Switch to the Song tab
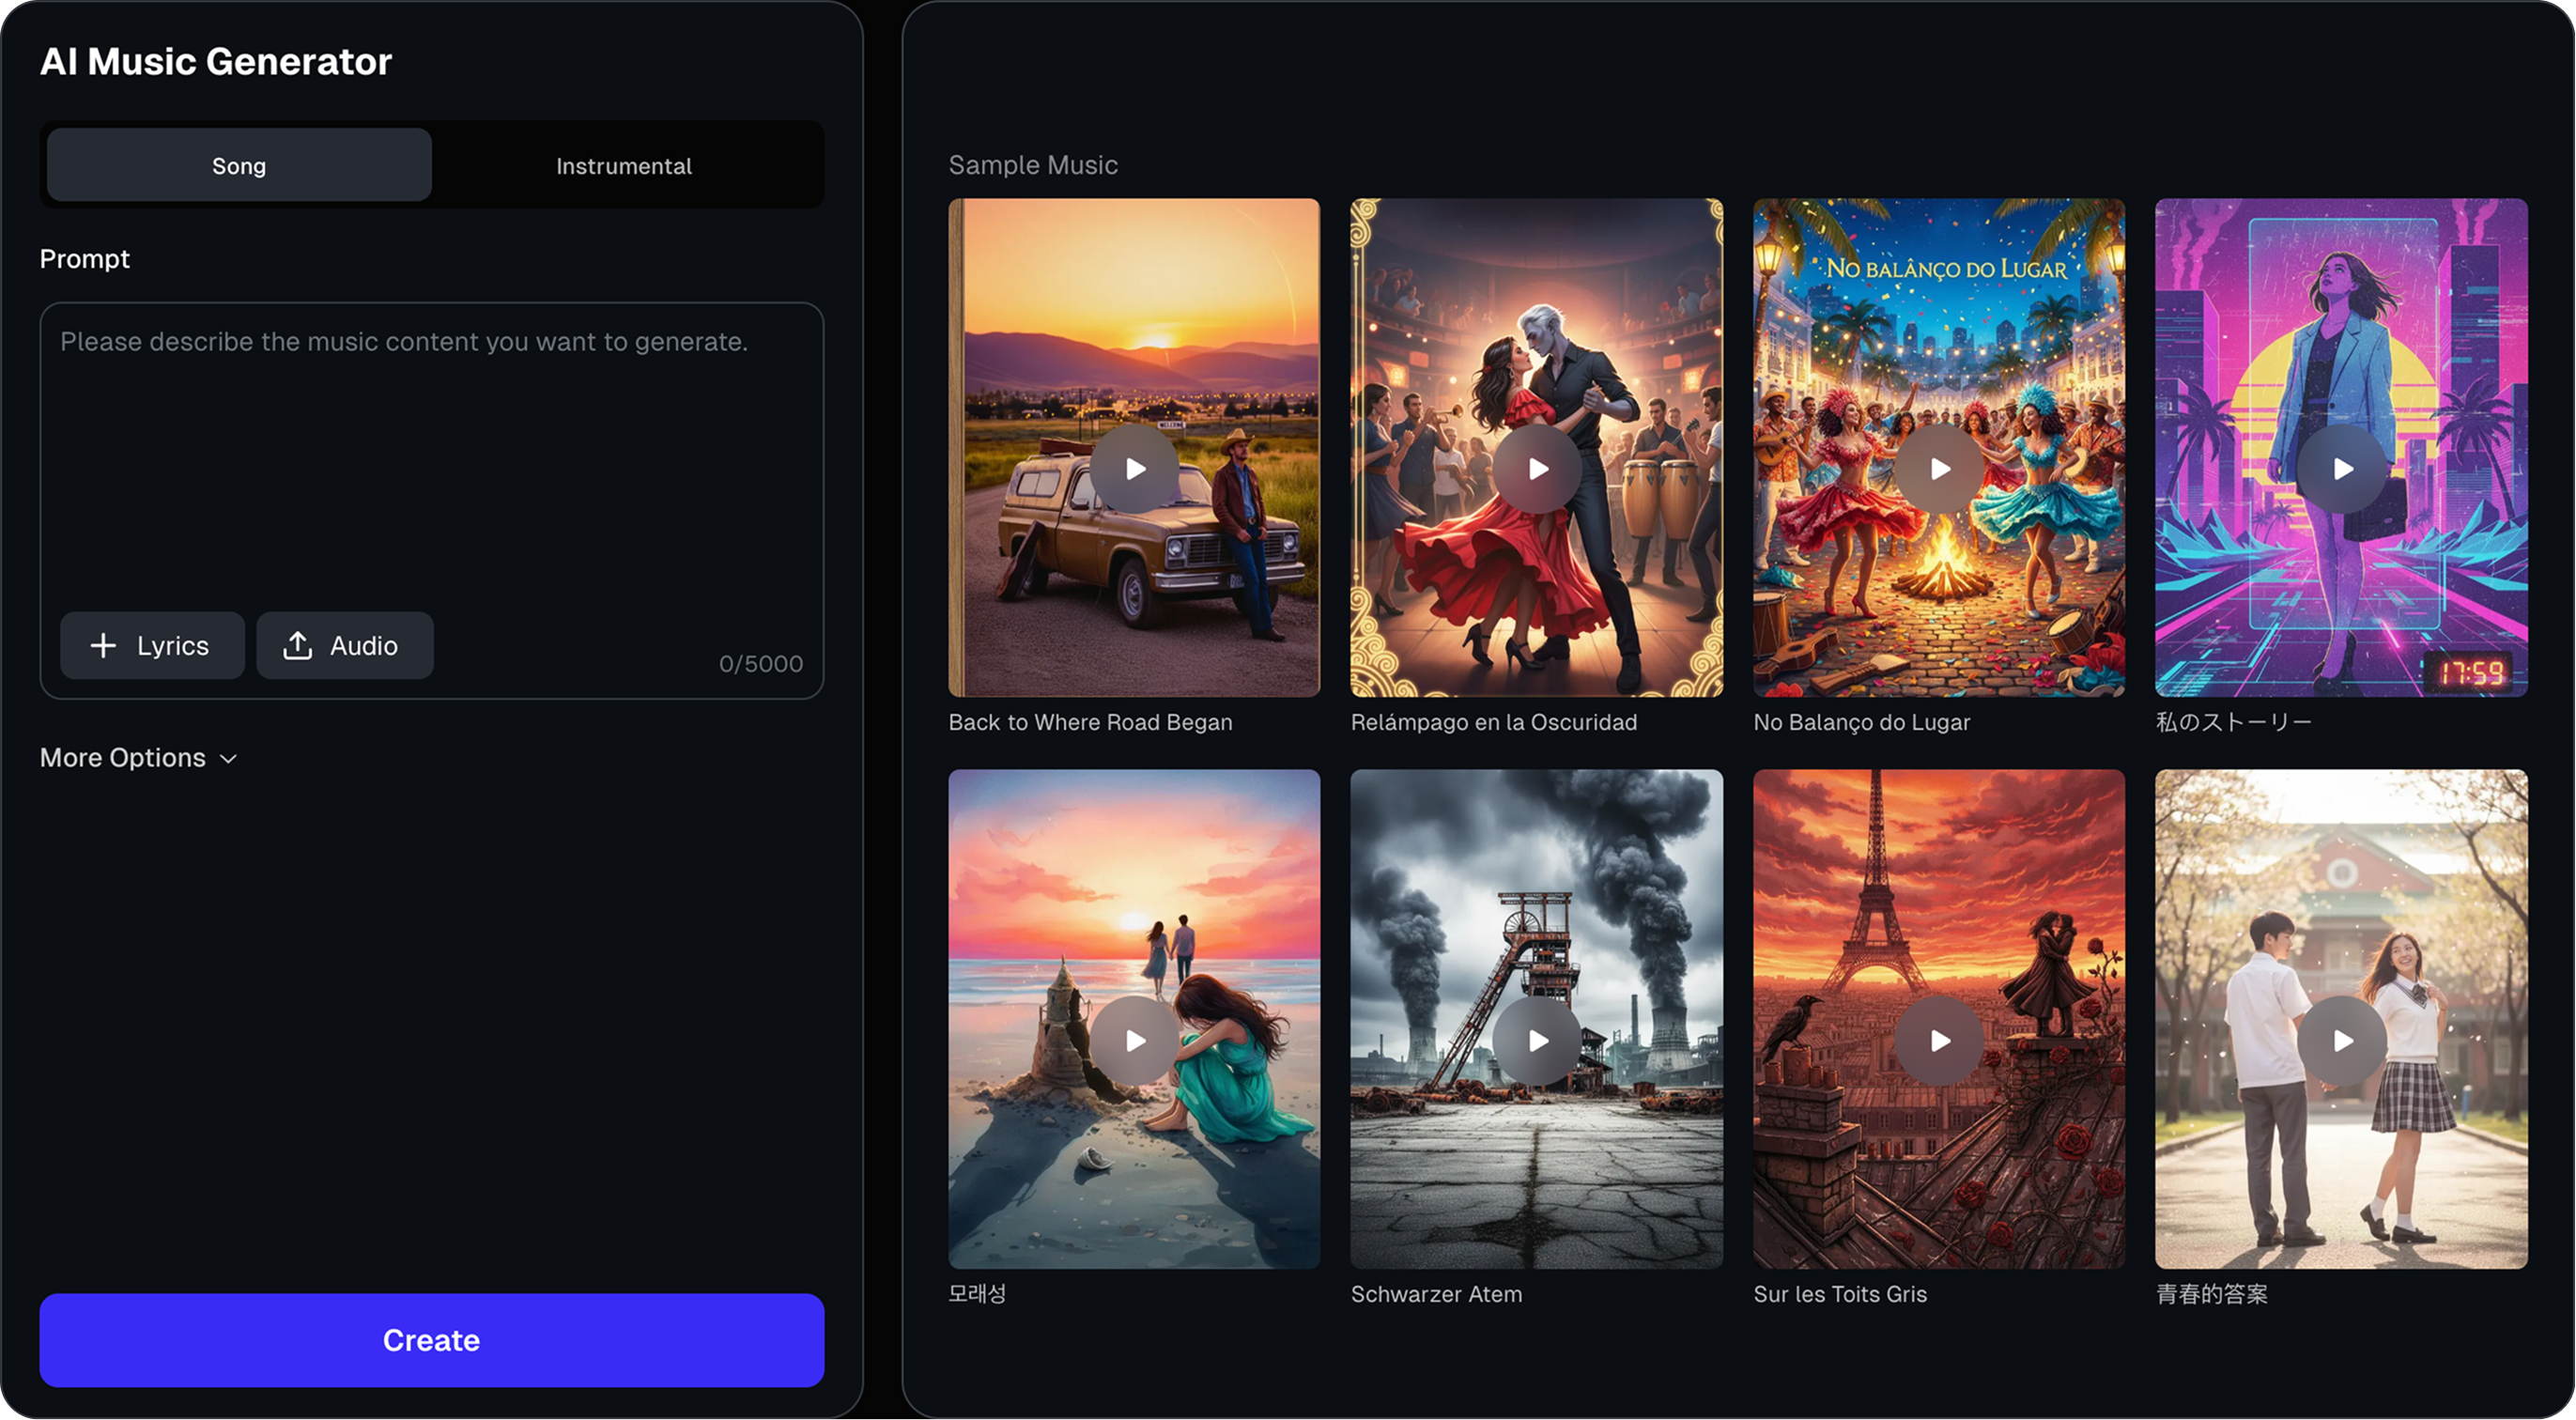 239,166
